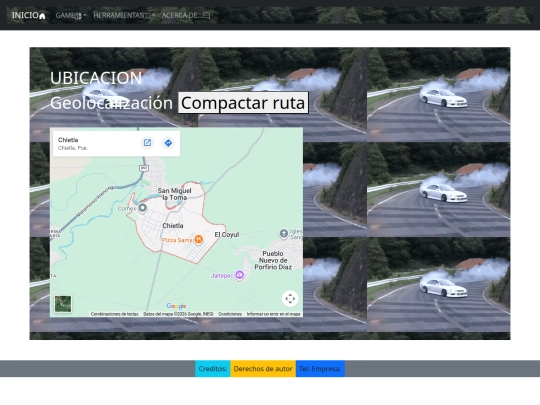The width and height of the screenshot is (540, 405).
Task: Click the Chietla place title in map card
Action: pos(68,140)
